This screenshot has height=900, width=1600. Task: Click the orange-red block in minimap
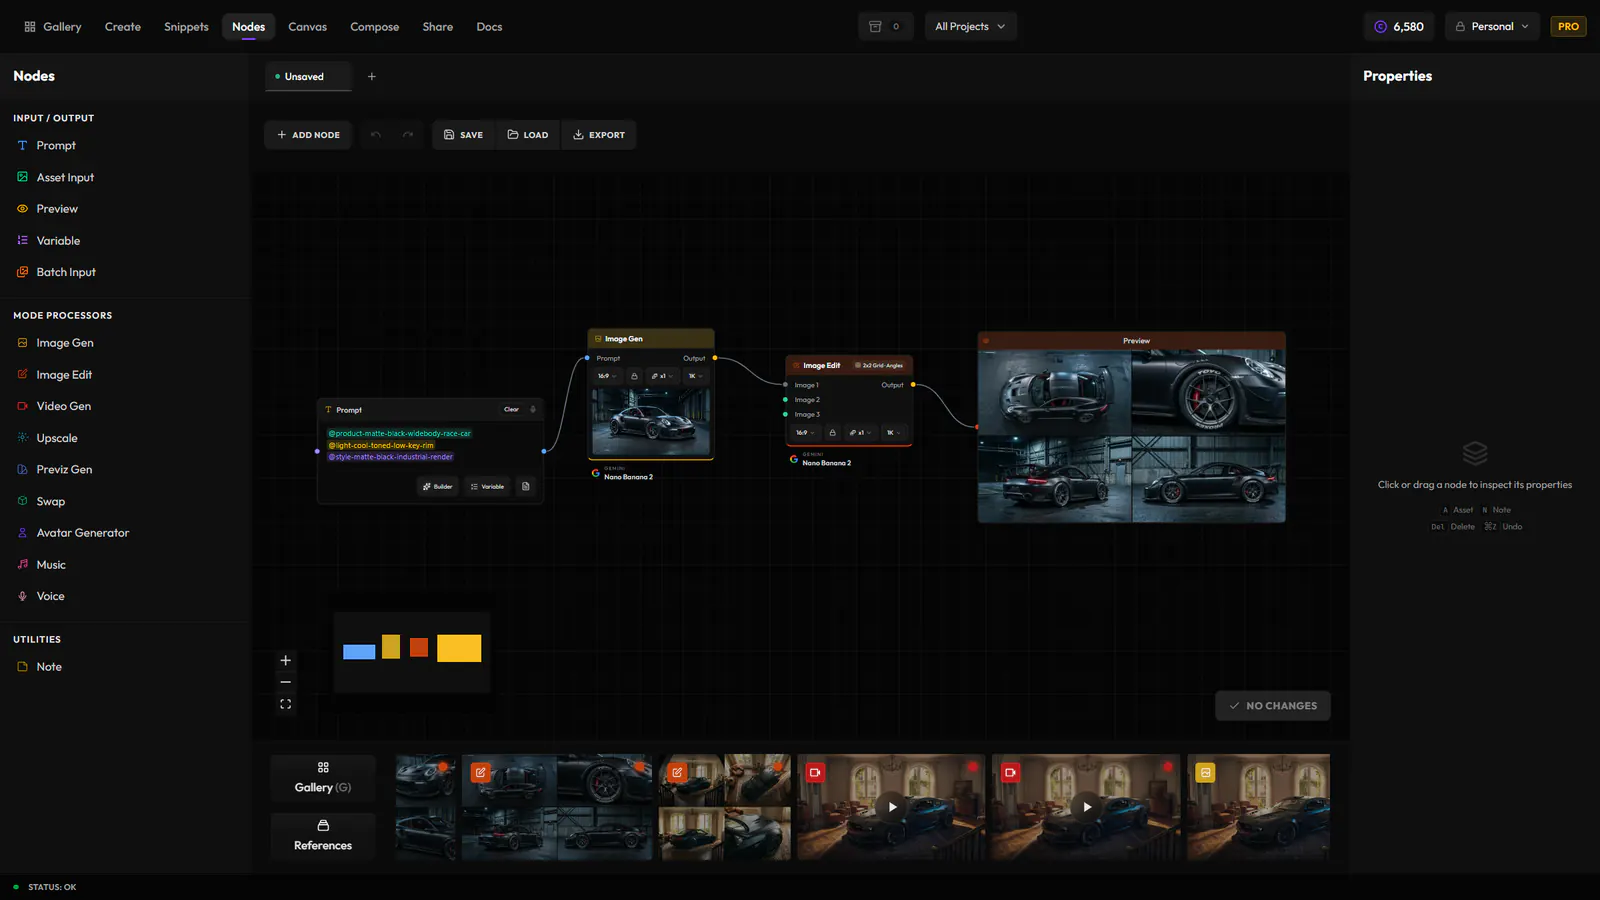click(x=419, y=648)
